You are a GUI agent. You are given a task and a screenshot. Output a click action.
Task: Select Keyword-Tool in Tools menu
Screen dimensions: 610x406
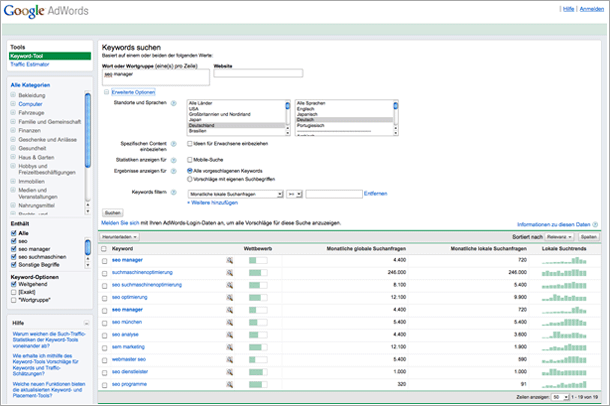click(x=50, y=56)
